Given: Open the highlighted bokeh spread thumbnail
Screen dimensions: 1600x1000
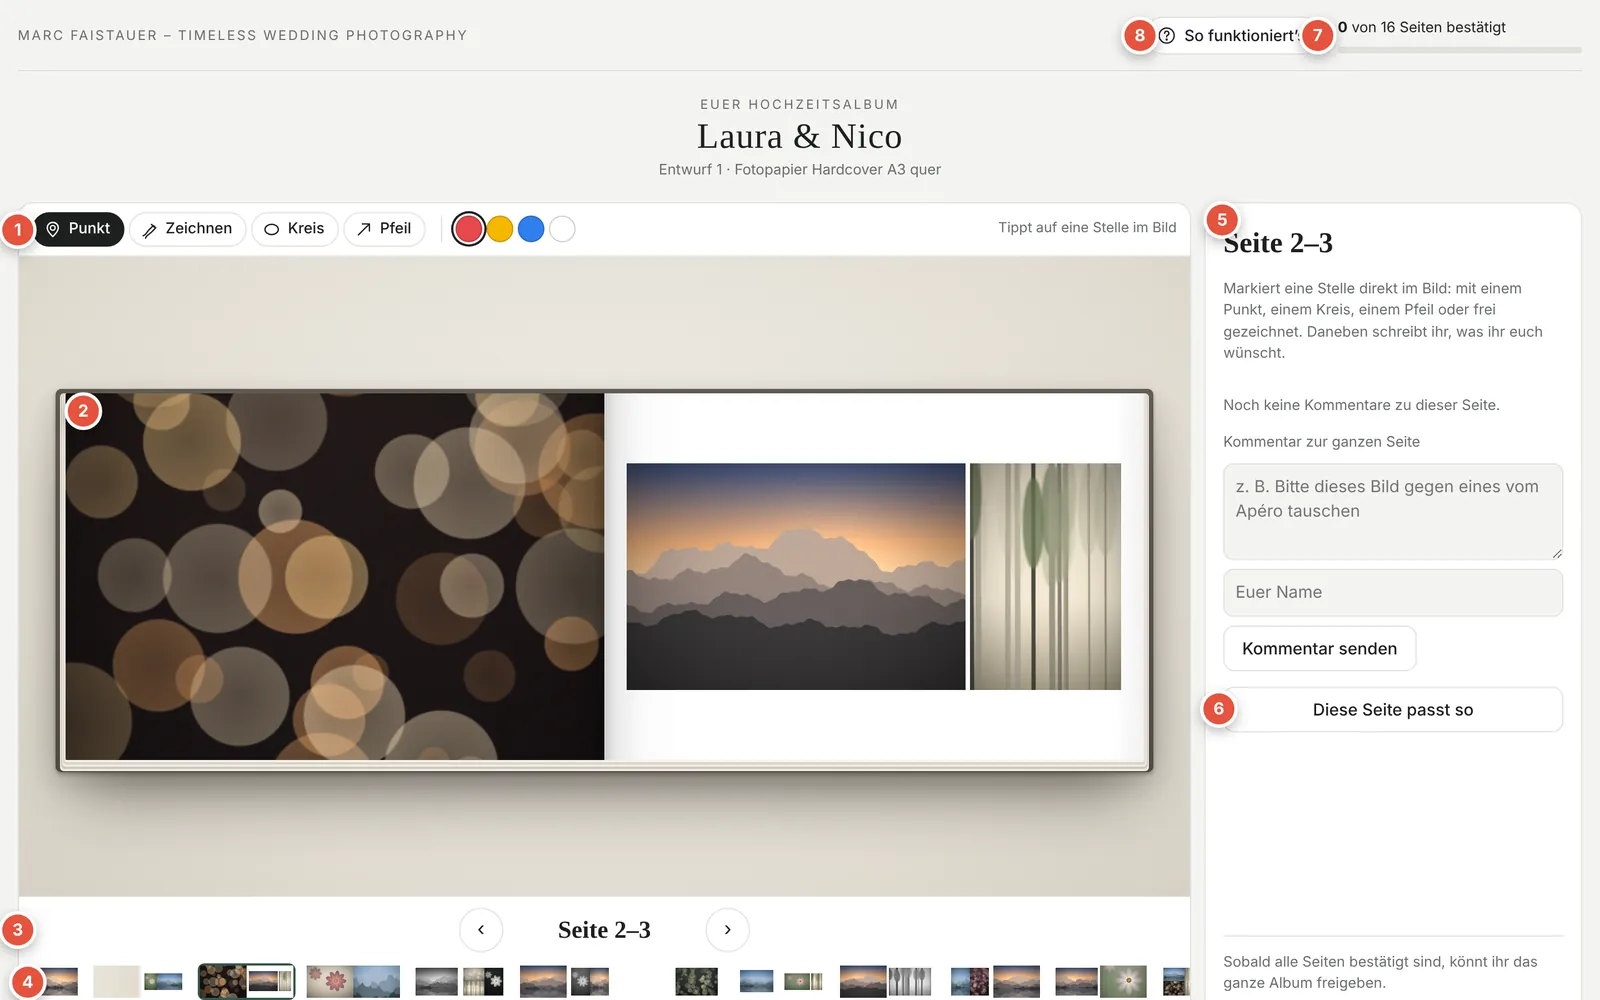Looking at the screenshot, I should point(247,982).
